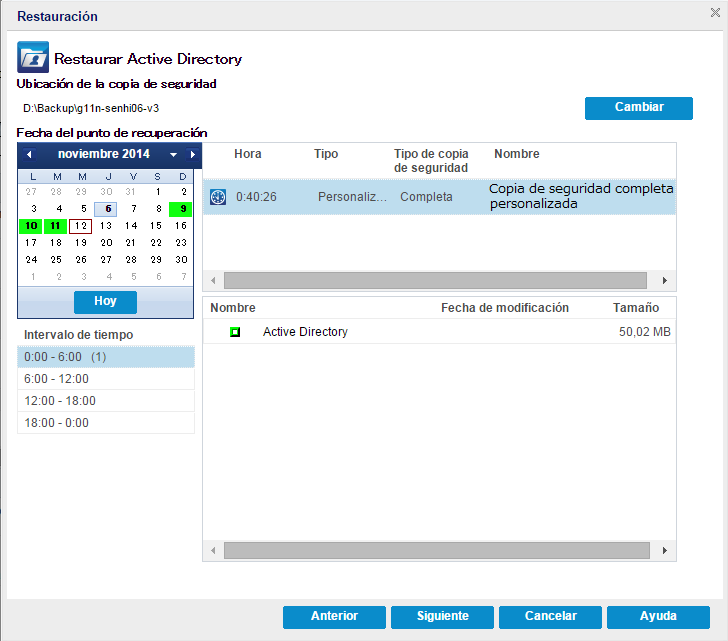Go to previous month in calendar

coord(29,155)
